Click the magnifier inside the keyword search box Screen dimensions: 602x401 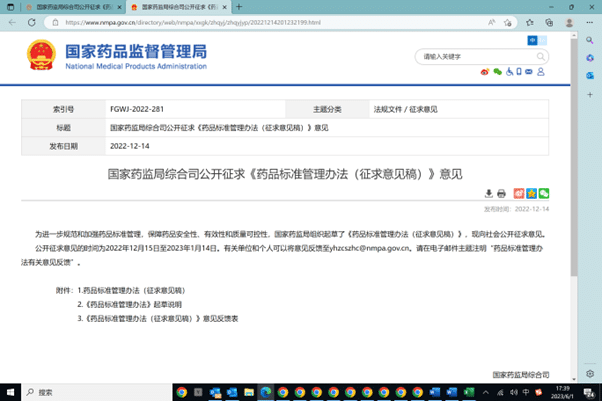[x=540, y=57]
